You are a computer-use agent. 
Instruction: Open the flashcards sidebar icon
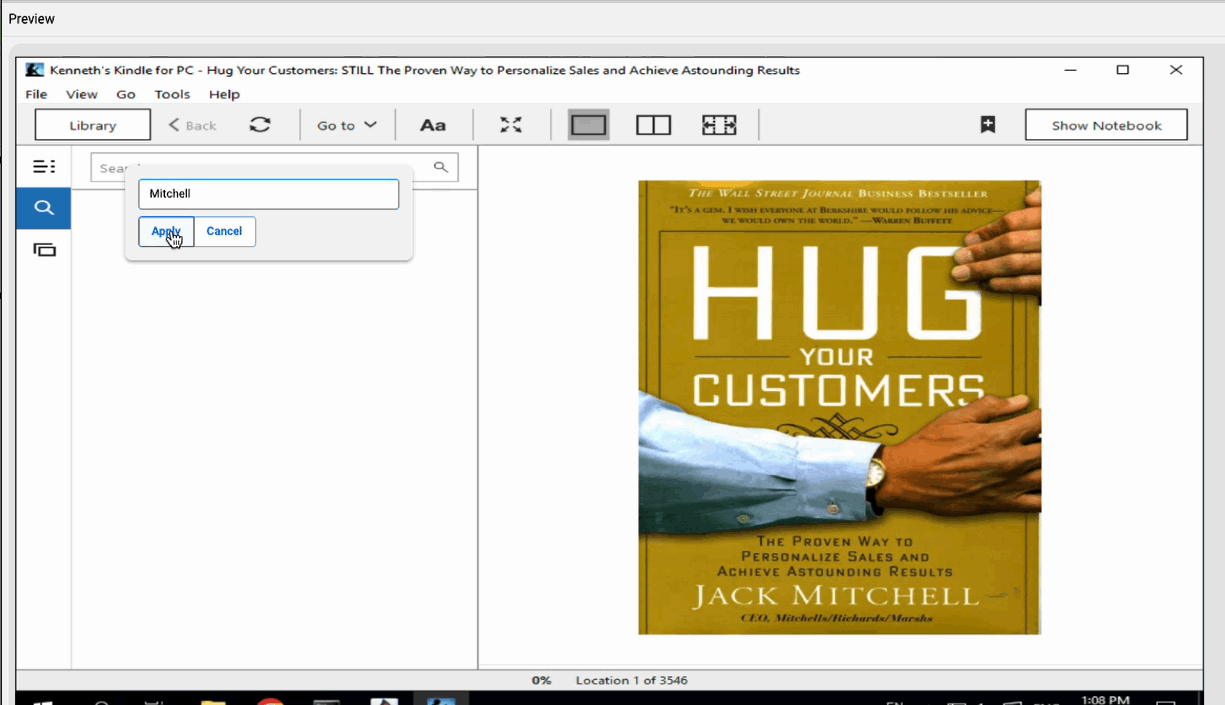(x=44, y=250)
